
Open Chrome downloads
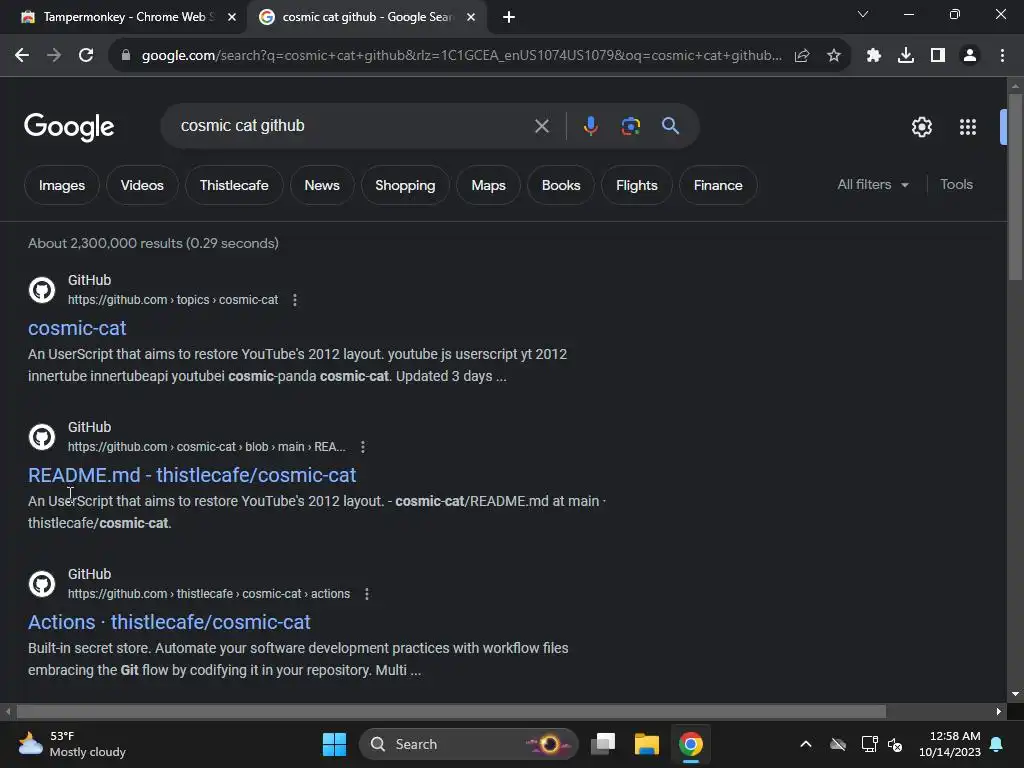tap(906, 56)
